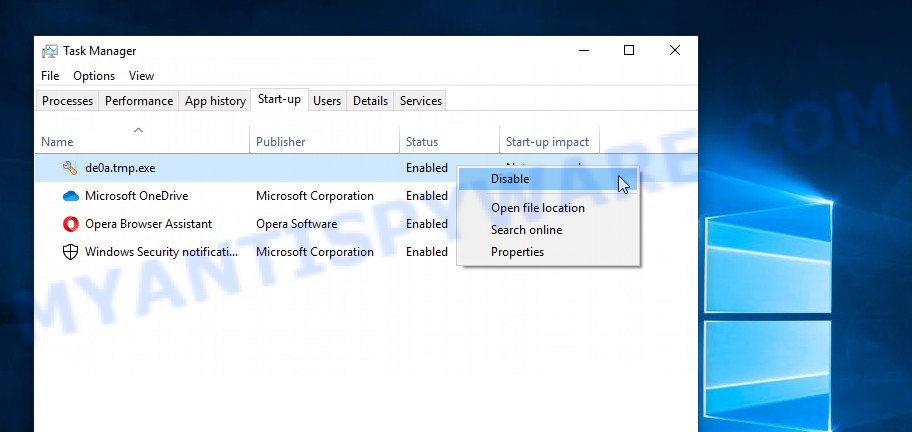The image size is (912, 432).
Task: Close the Task Manager window
Action: (x=675, y=51)
